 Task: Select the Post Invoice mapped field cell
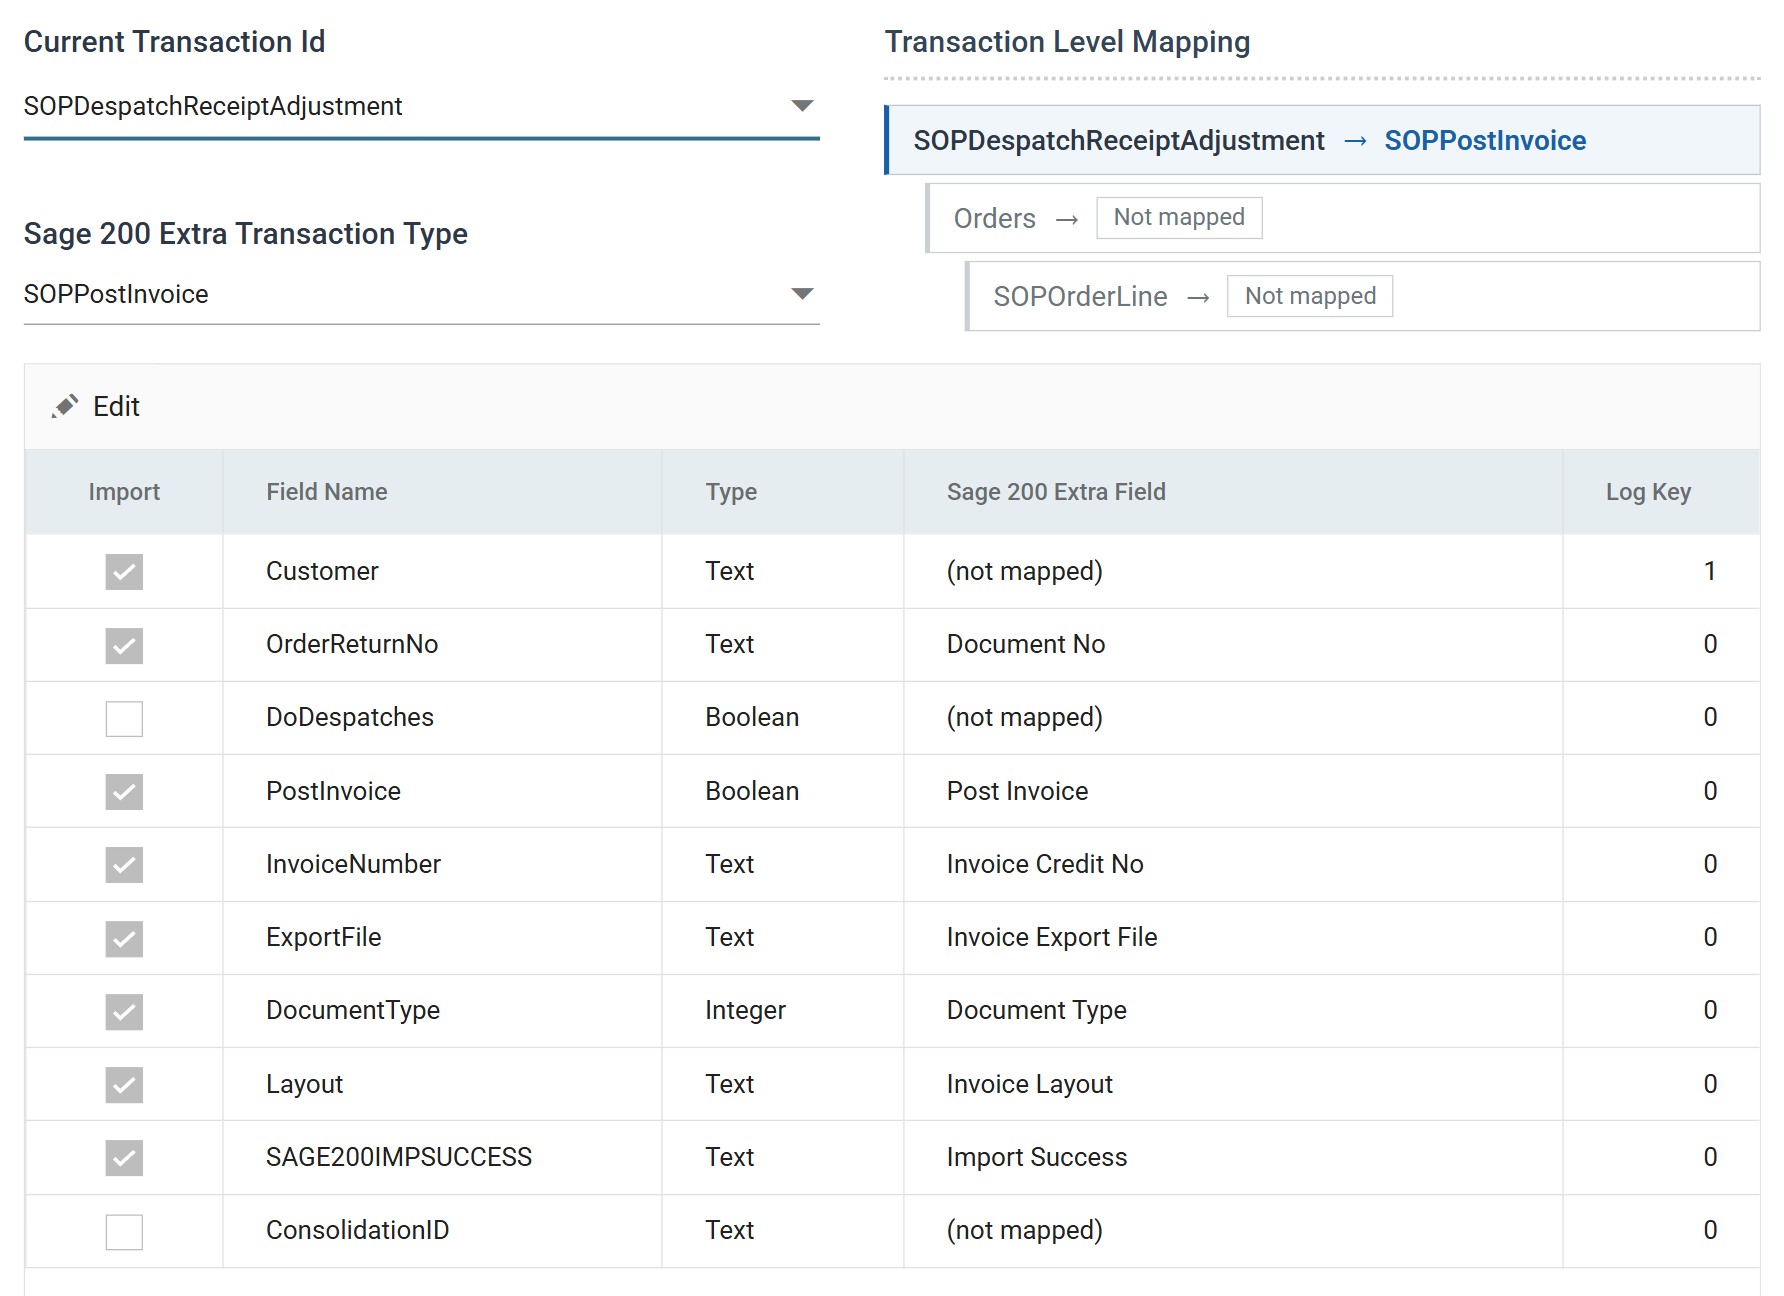[1234, 791]
